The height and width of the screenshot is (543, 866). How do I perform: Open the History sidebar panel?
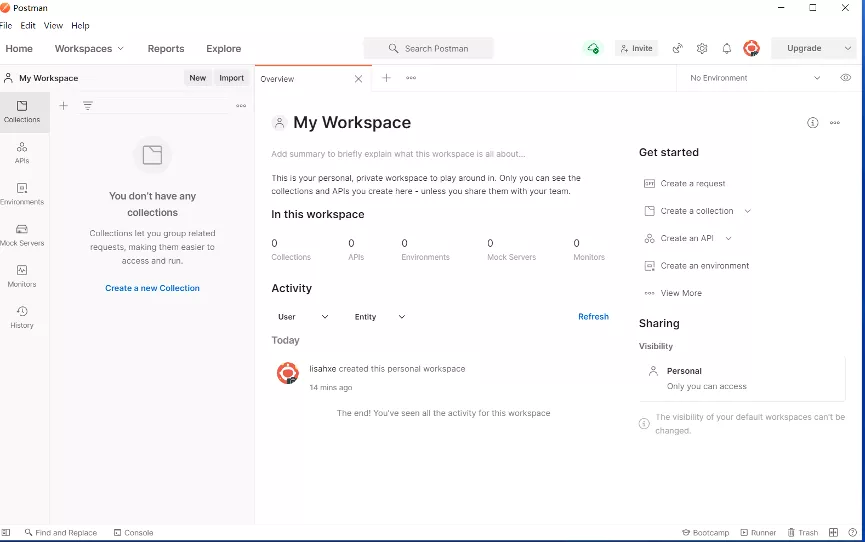(22, 318)
